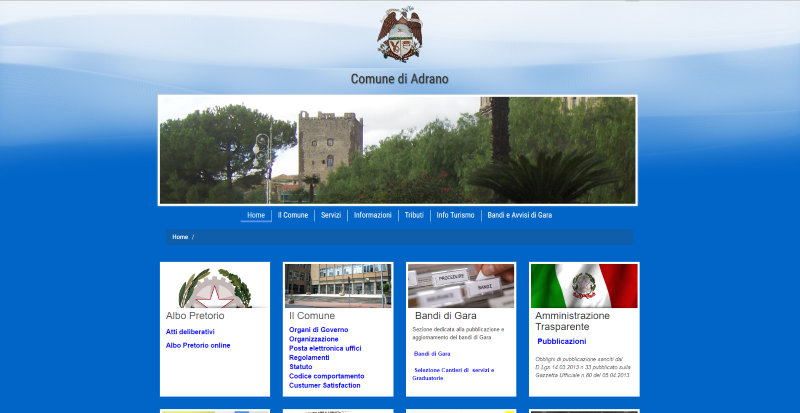Open the Posta elettronica uffici link
This screenshot has width=800, height=413.
325,348
